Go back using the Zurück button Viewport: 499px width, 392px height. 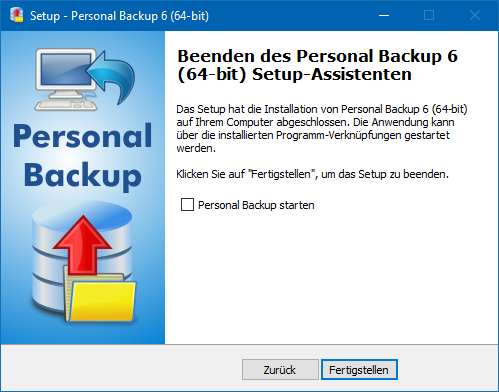280,369
